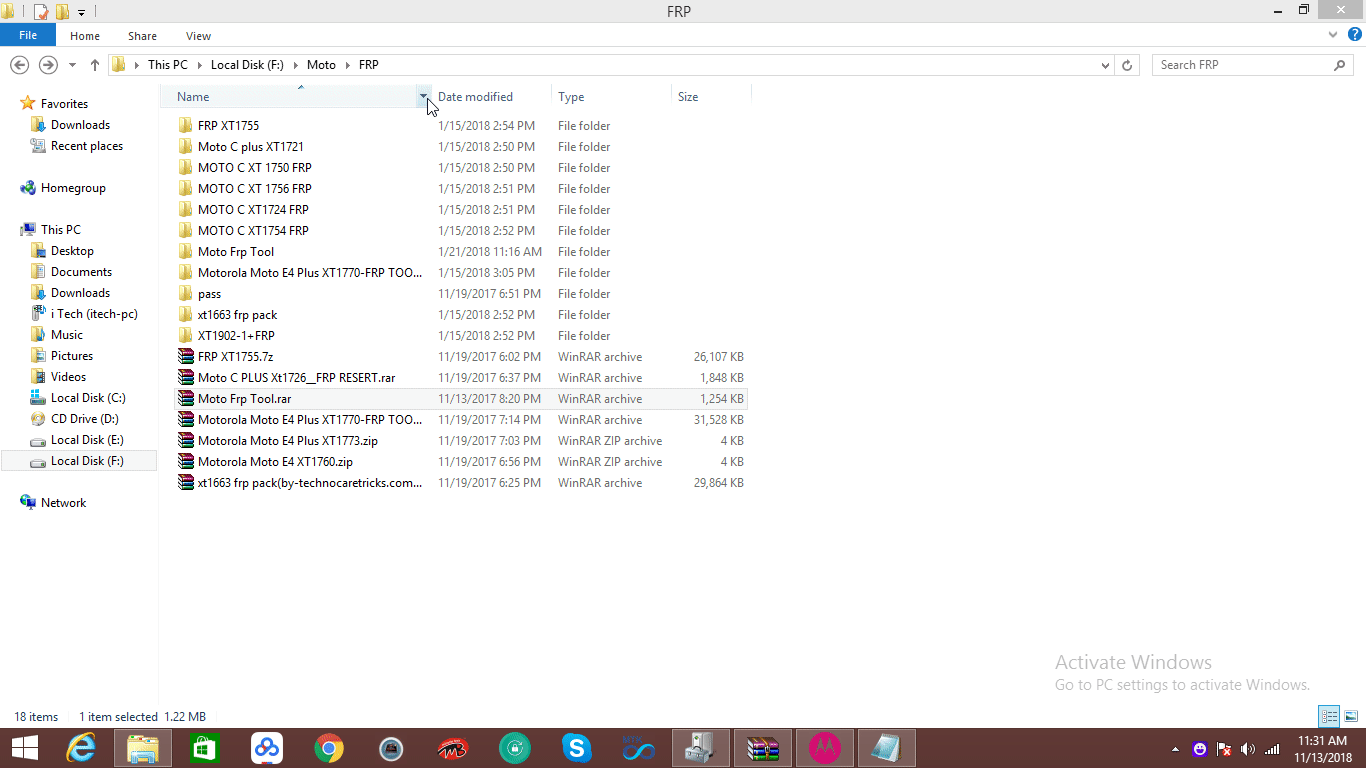This screenshot has height=768, width=1366.
Task: Open recent locations dropdown arrow
Action: tap(72, 65)
